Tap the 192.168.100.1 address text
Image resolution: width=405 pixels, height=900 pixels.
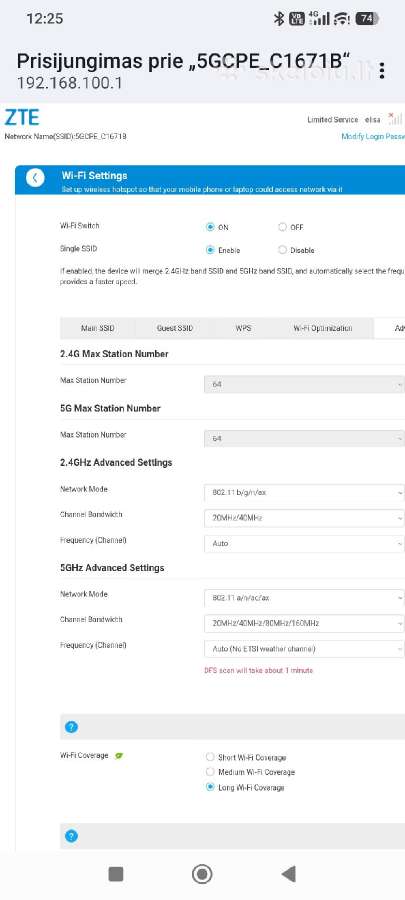click(x=70, y=83)
